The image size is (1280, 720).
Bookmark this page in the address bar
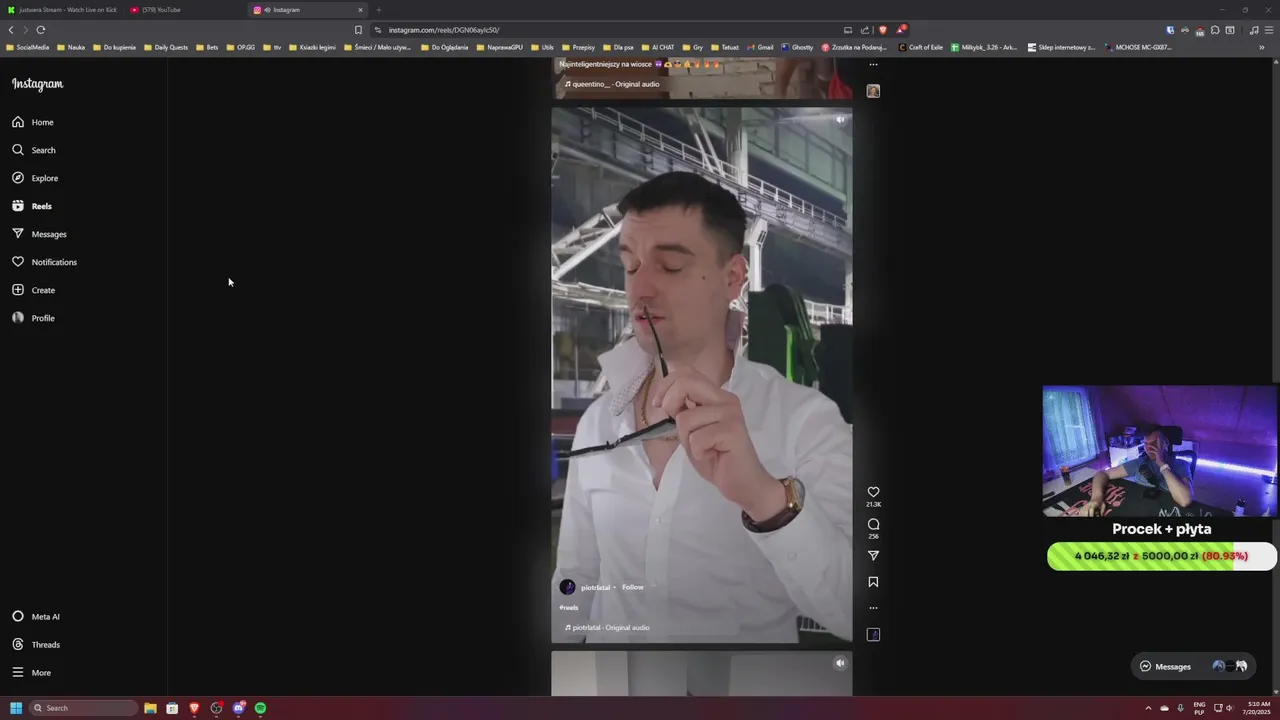point(358,30)
